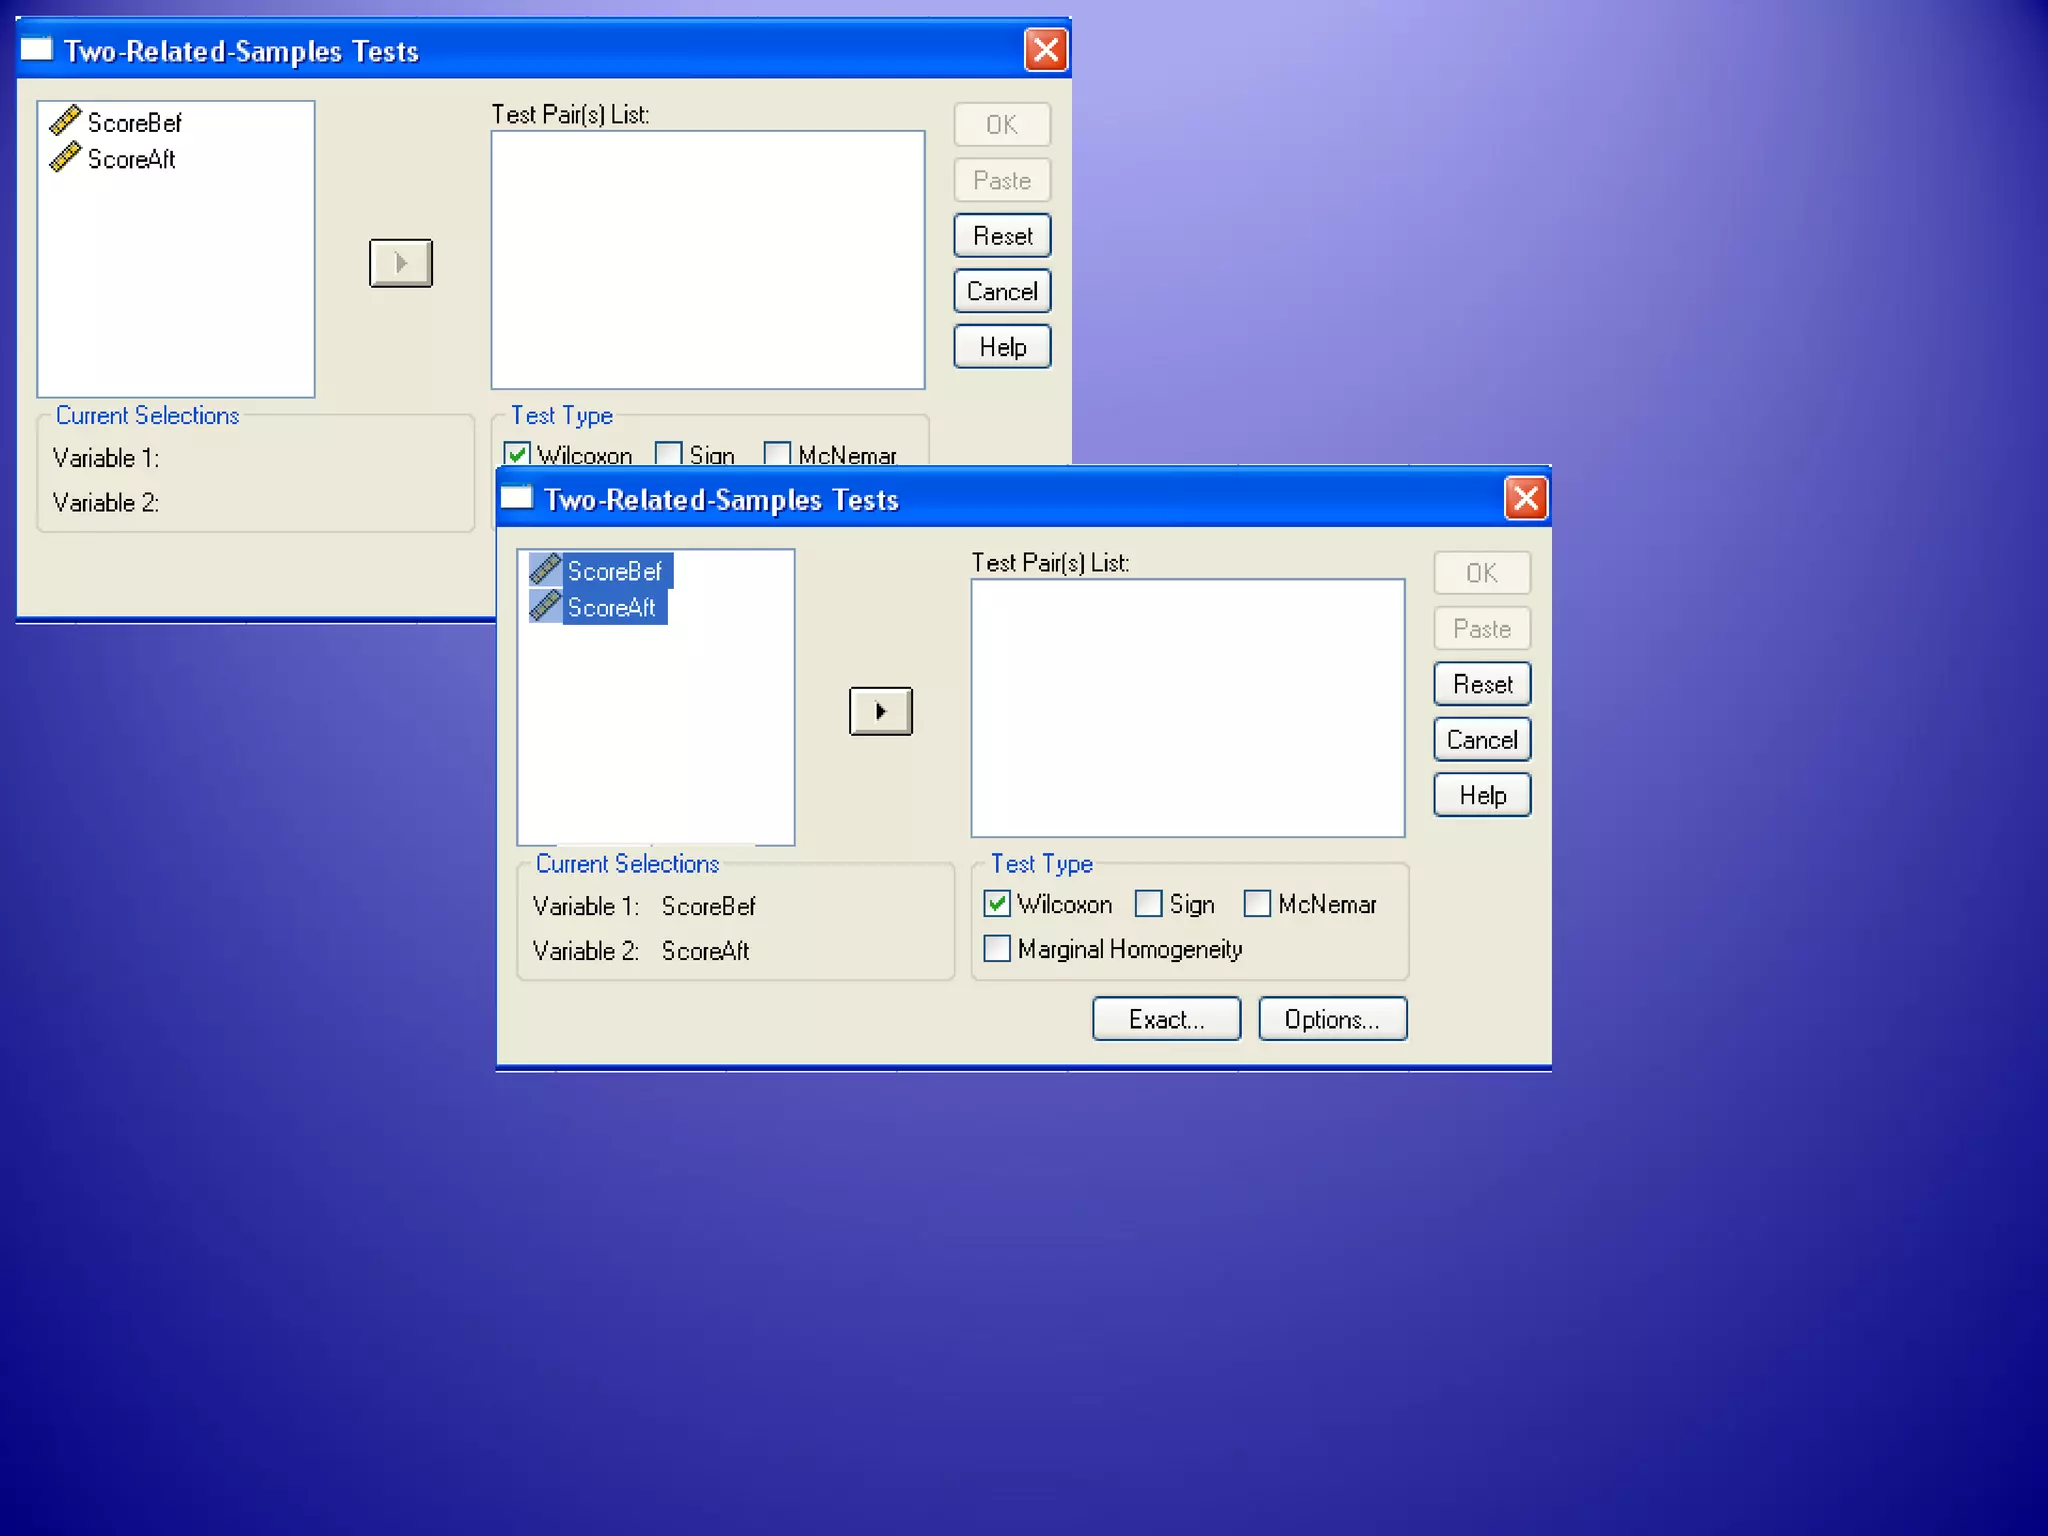2048x1536 pixels.
Task: Click inside the front Test Pair(s) List box
Action: click(x=1187, y=708)
